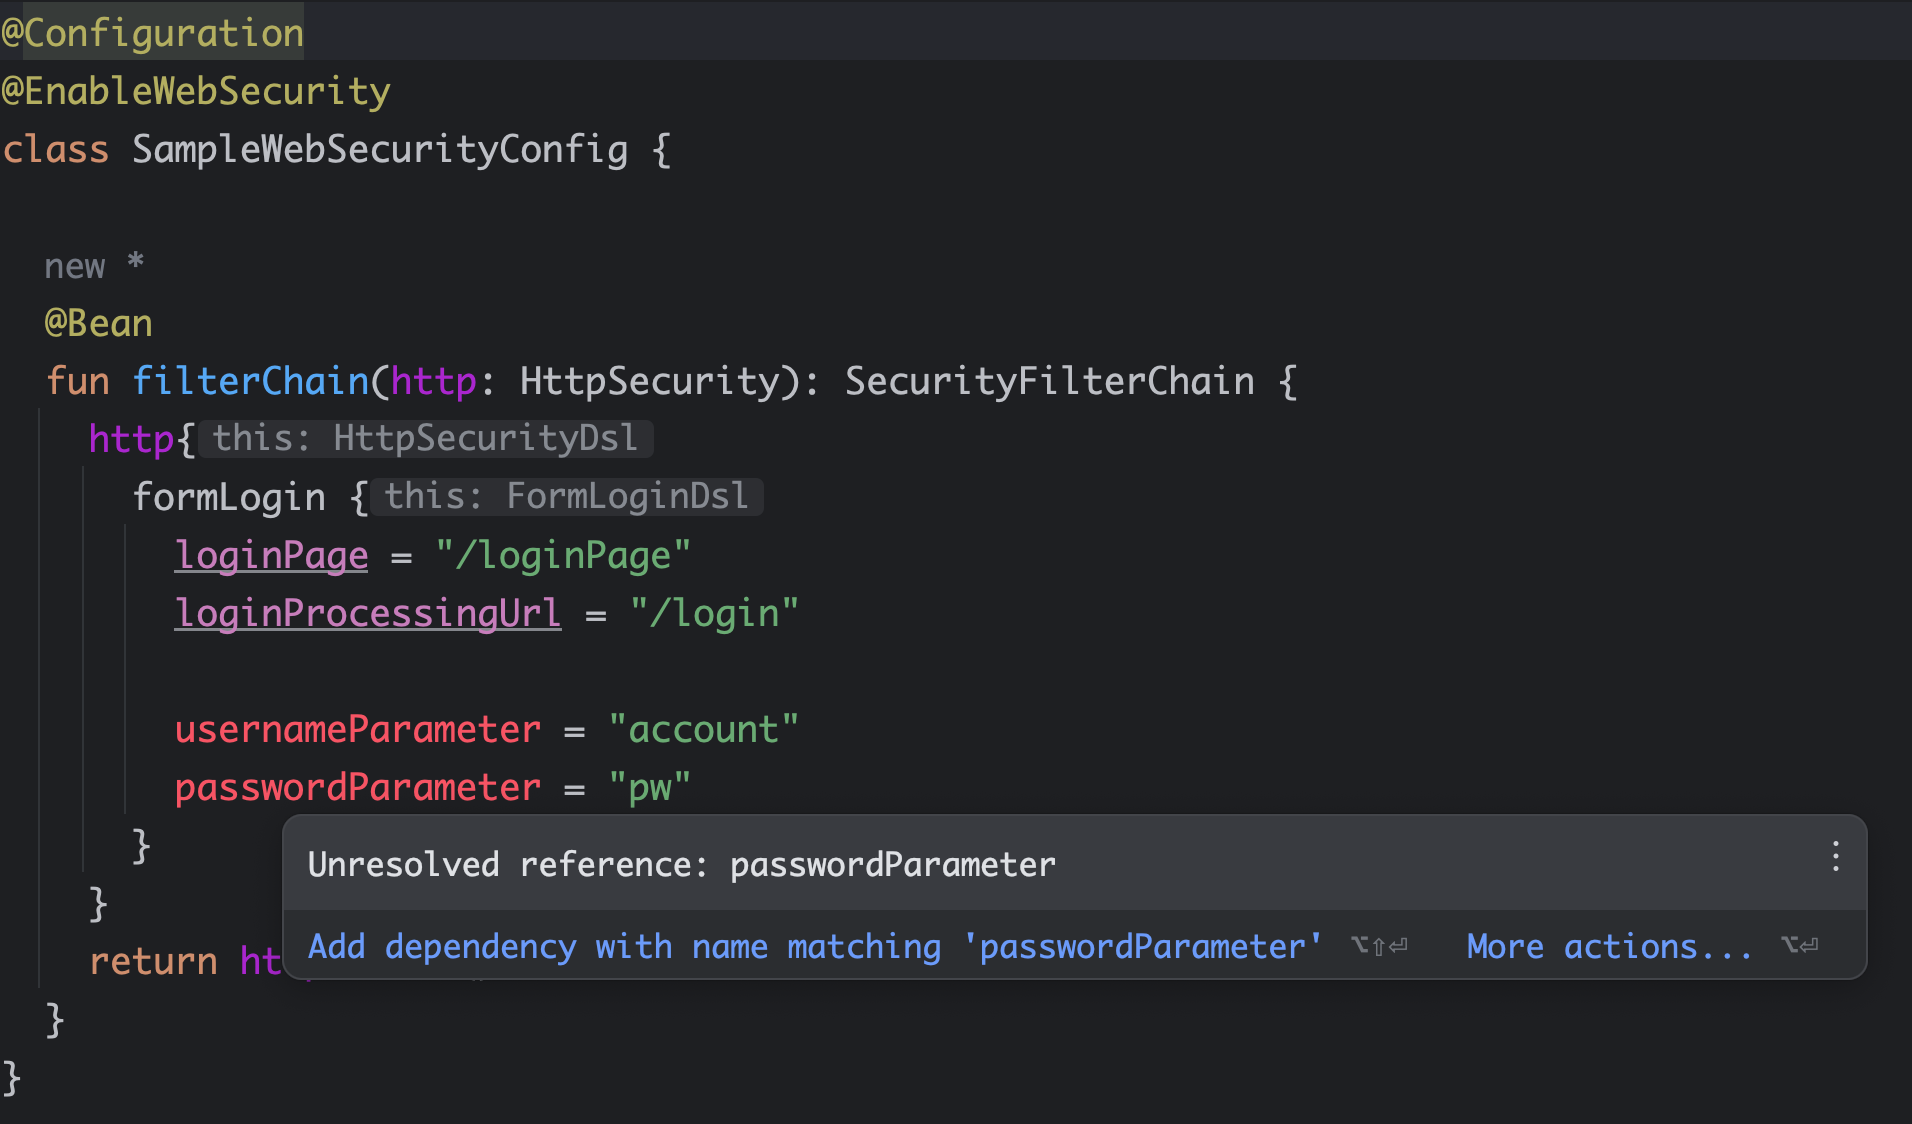The height and width of the screenshot is (1124, 1912).
Task: Click the "/loginPage" string value
Action: (562, 555)
